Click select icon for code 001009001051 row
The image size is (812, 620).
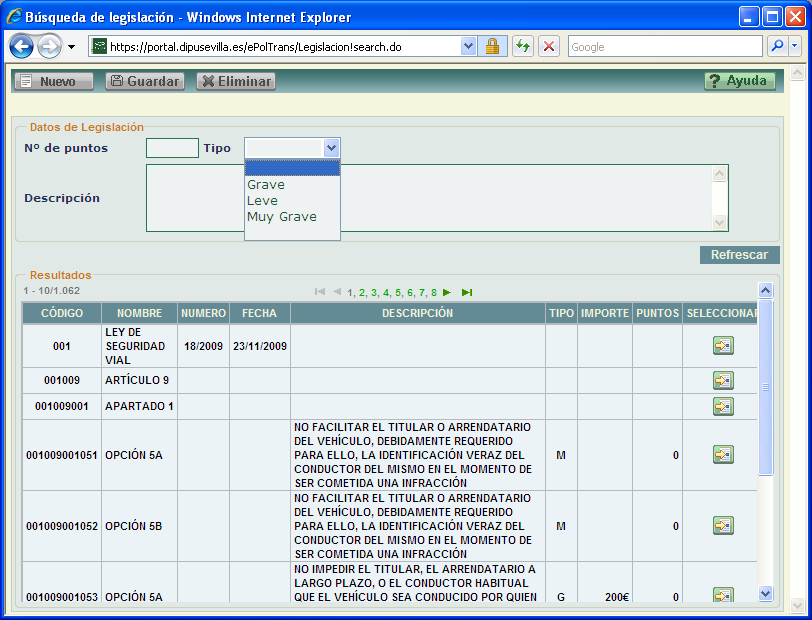(x=722, y=455)
